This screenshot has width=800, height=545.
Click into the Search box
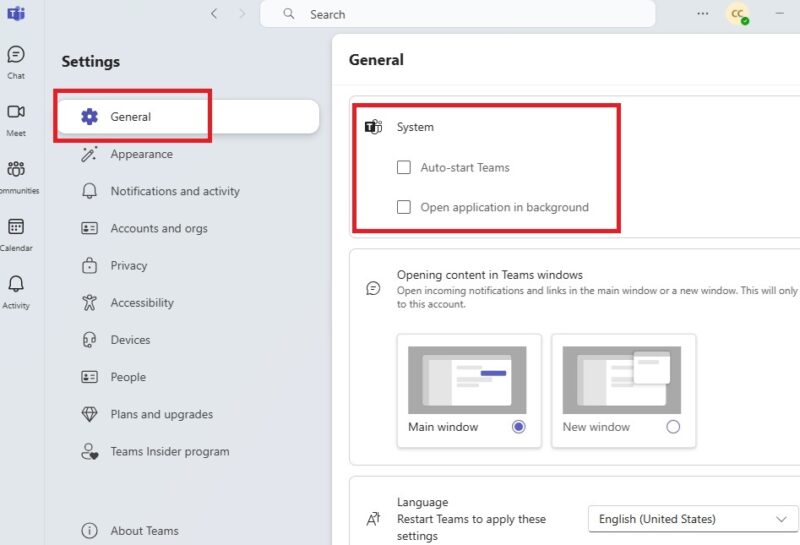tap(458, 14)
